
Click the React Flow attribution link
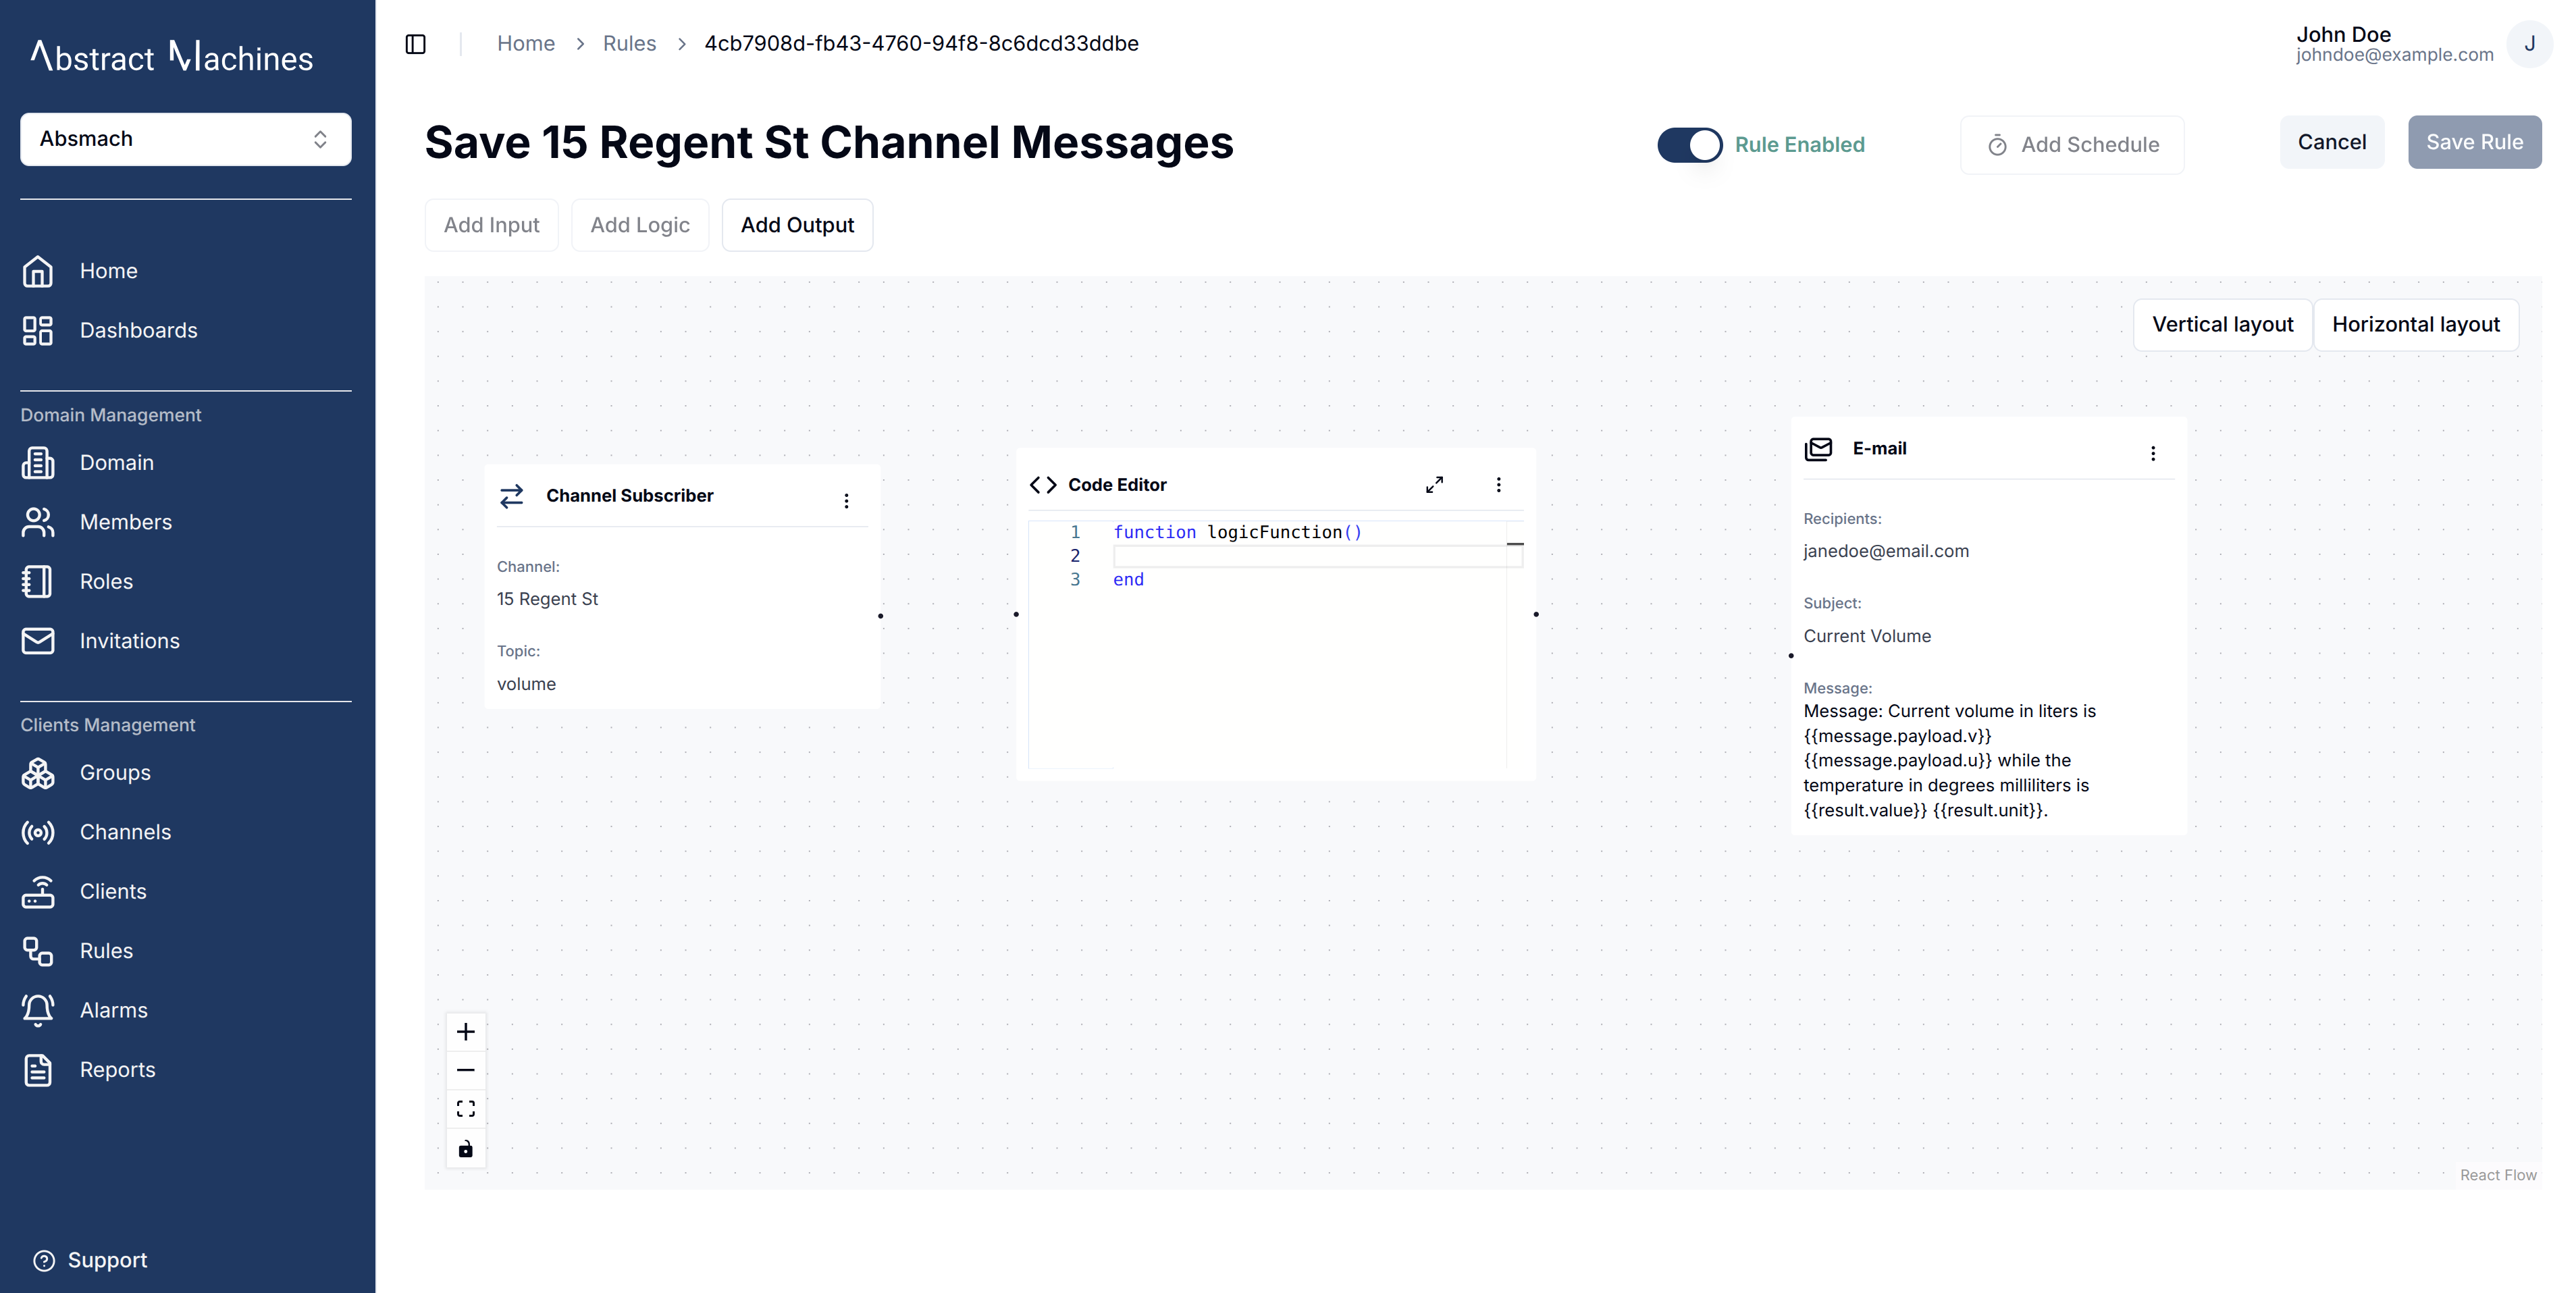(x=2498, y=1175)
